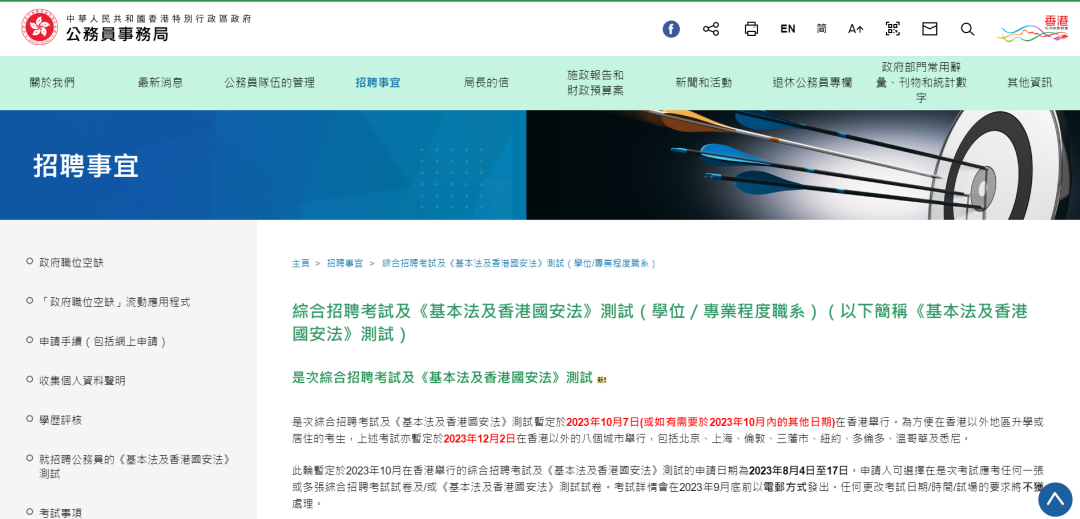Image resolution: width=1080 pixels, height=519 pixels.
Task: Click the Civil Service Bureau emblem logo
Action: coord(40,27)
